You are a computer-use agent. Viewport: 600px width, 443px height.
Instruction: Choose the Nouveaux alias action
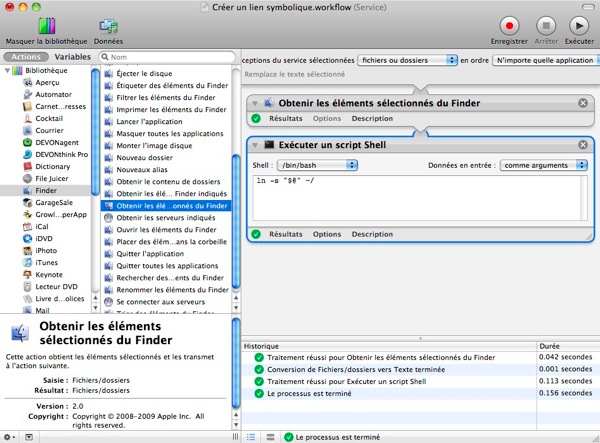[x=142, y=169]
